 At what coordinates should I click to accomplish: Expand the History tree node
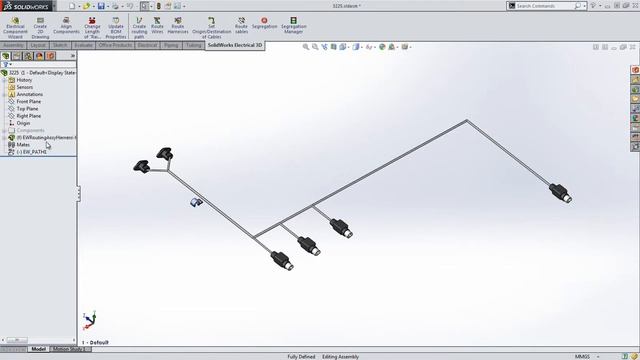coord(4,80)
